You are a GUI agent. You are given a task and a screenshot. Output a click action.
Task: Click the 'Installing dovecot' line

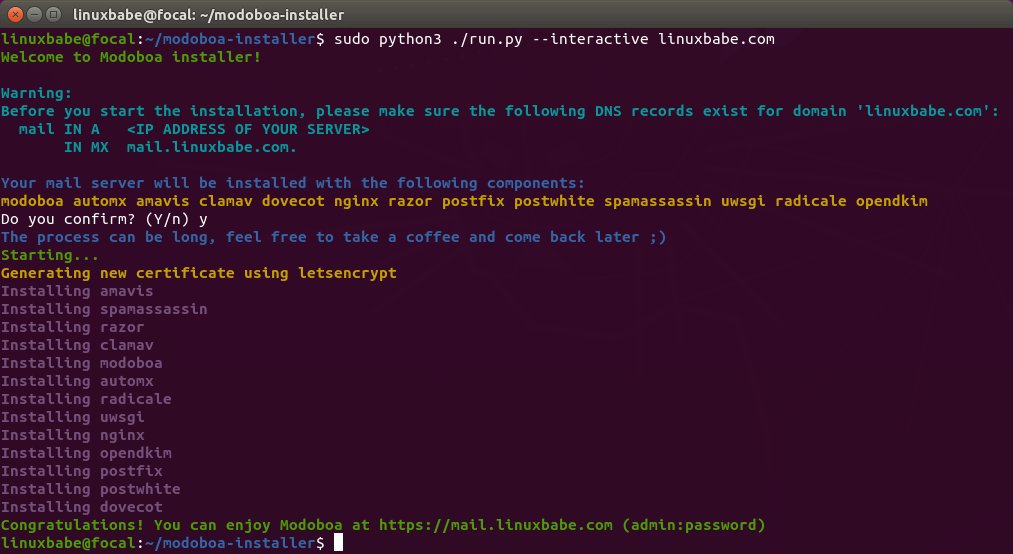(81, 507)
